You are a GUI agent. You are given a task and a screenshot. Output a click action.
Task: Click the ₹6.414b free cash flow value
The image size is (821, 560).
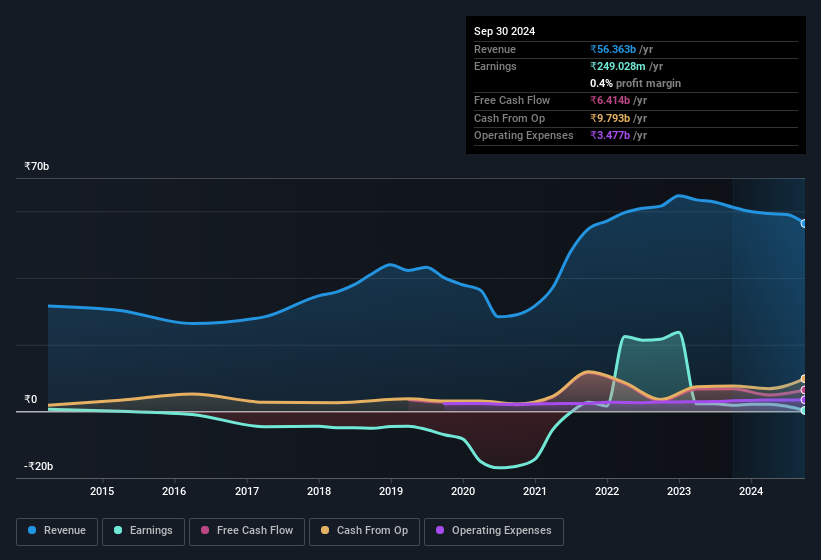coord(609,100)
